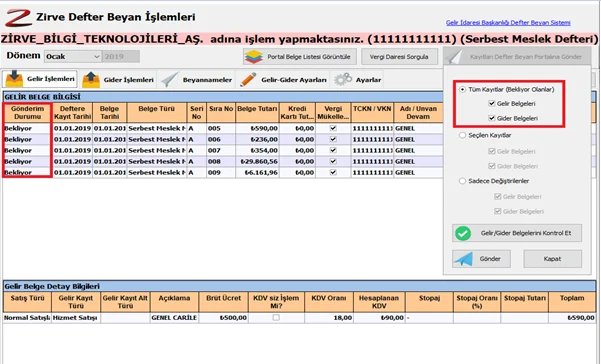The height and width of the screenshot is (364, 601).
Task: Toggle Vergi Mükellefi checkbox in row 009
Action: 333,172
